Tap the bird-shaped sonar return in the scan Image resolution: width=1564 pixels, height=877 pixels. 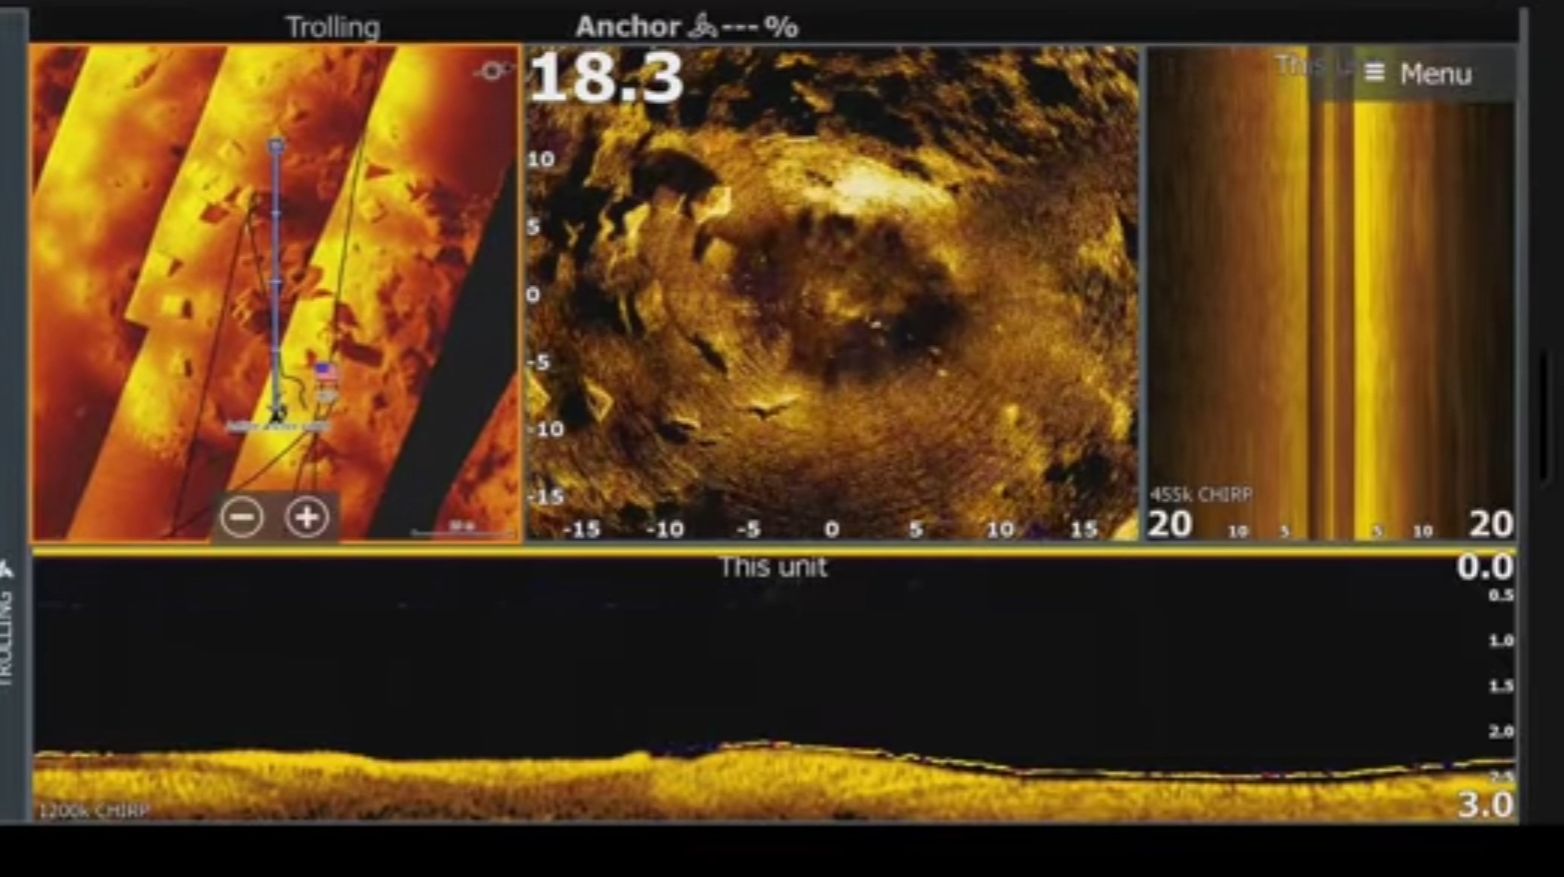[x=770, y=407]
